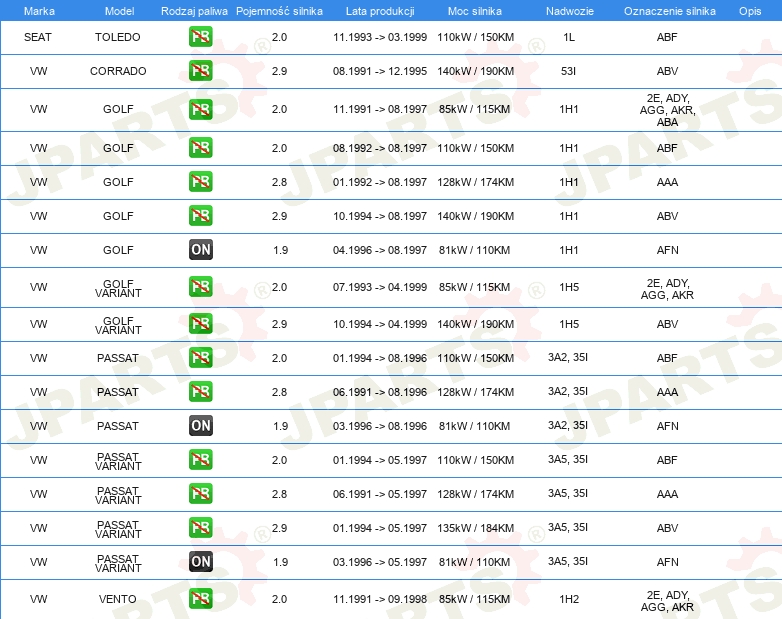Click the petrol icon in the VW CORRADO row
The height and width of the screenshot is (619, 782).
(x=200, y=71)
